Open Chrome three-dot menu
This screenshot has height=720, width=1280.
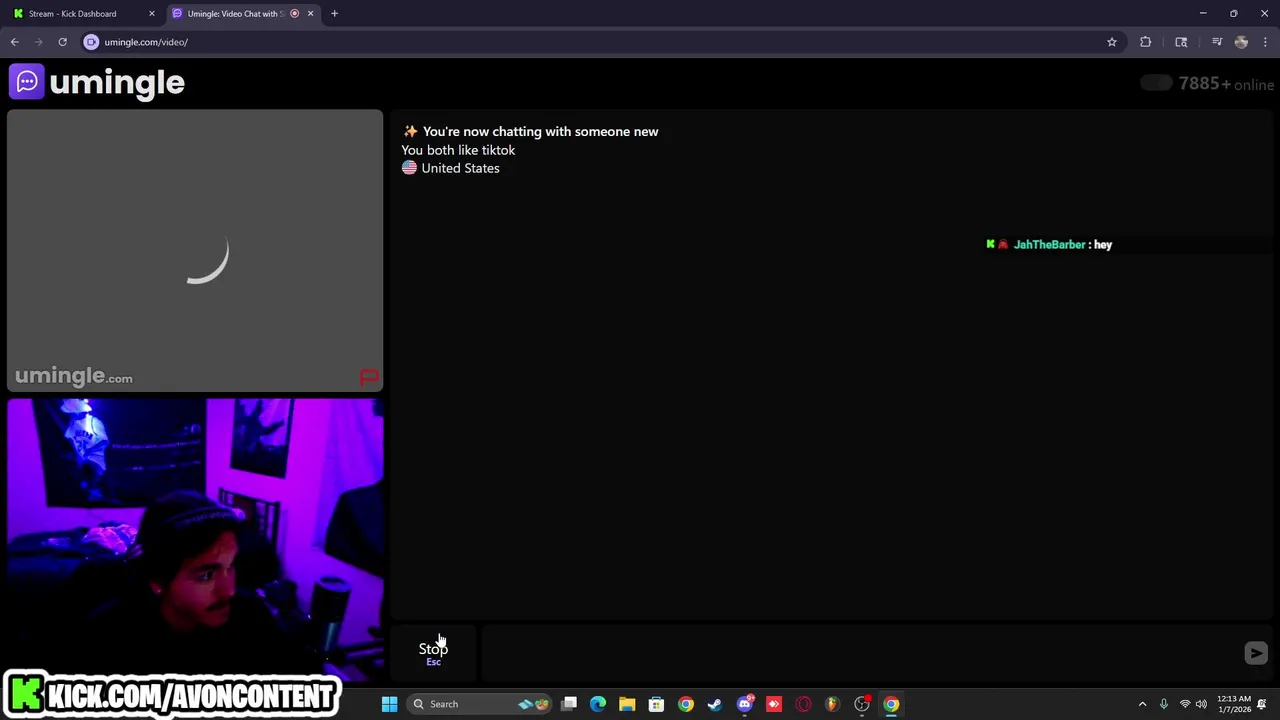click(1265, 42)
